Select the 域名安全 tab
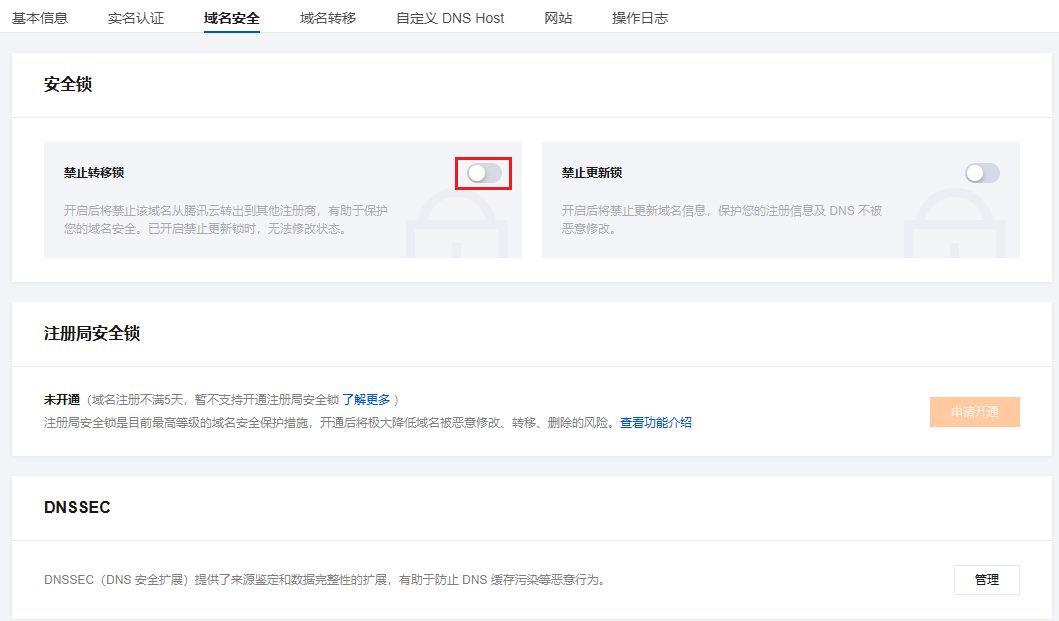Viewport: 1059px width, 621px height. coord(232,18)
